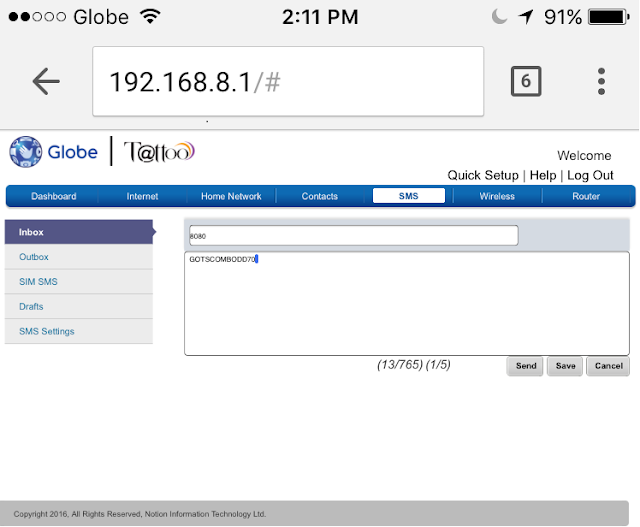The width and height of the screenshot is (640, 527).
Task: Tap the location services arrow icon
Action: tap(526, 17)
